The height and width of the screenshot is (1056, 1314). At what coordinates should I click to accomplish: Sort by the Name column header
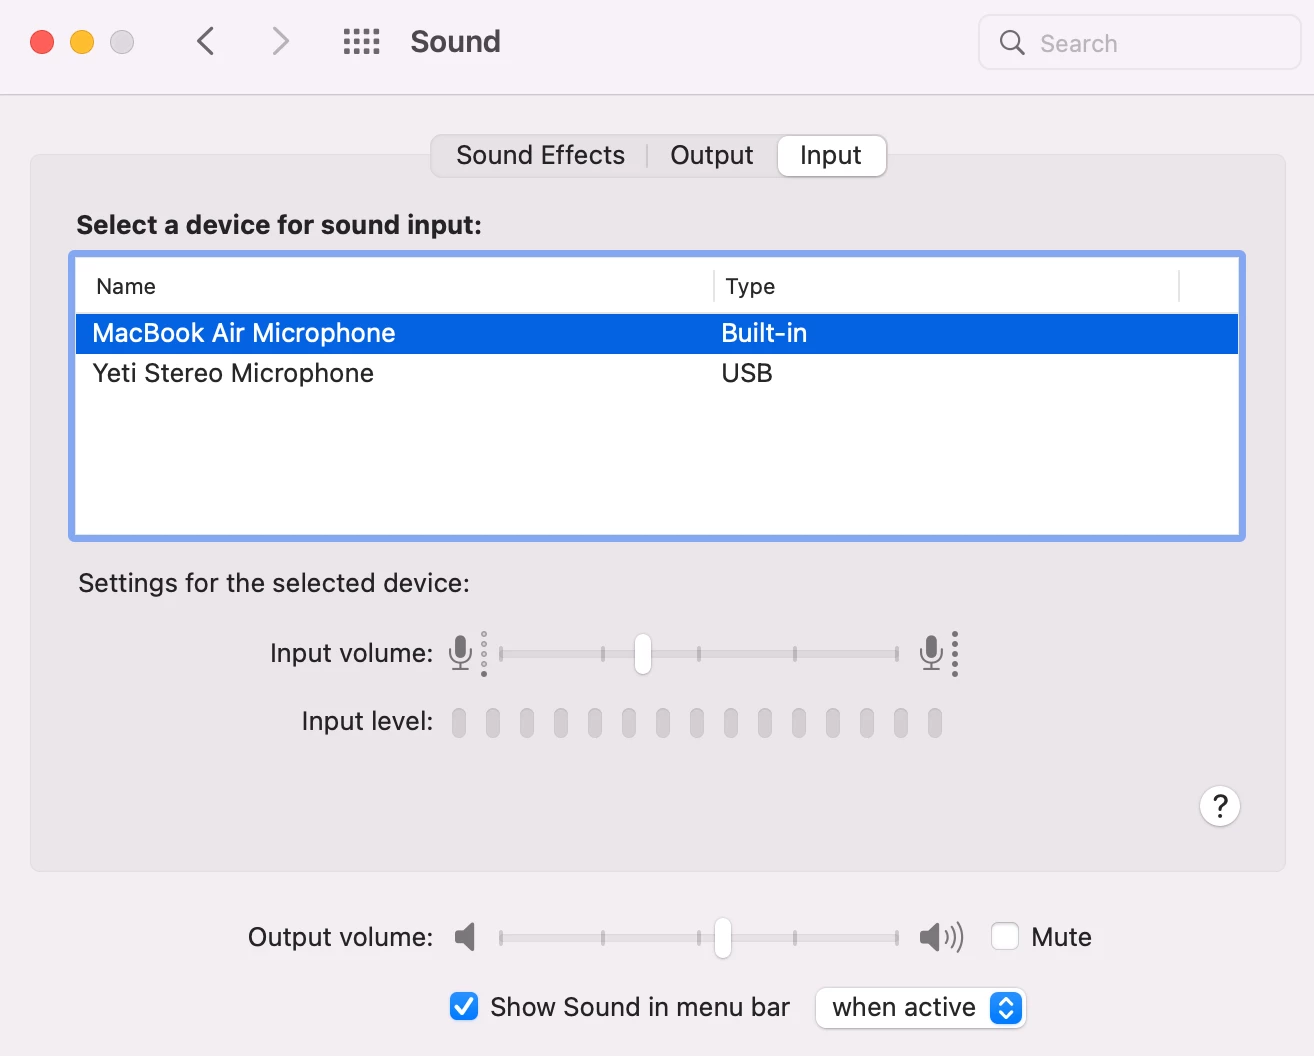coord(394,287)
